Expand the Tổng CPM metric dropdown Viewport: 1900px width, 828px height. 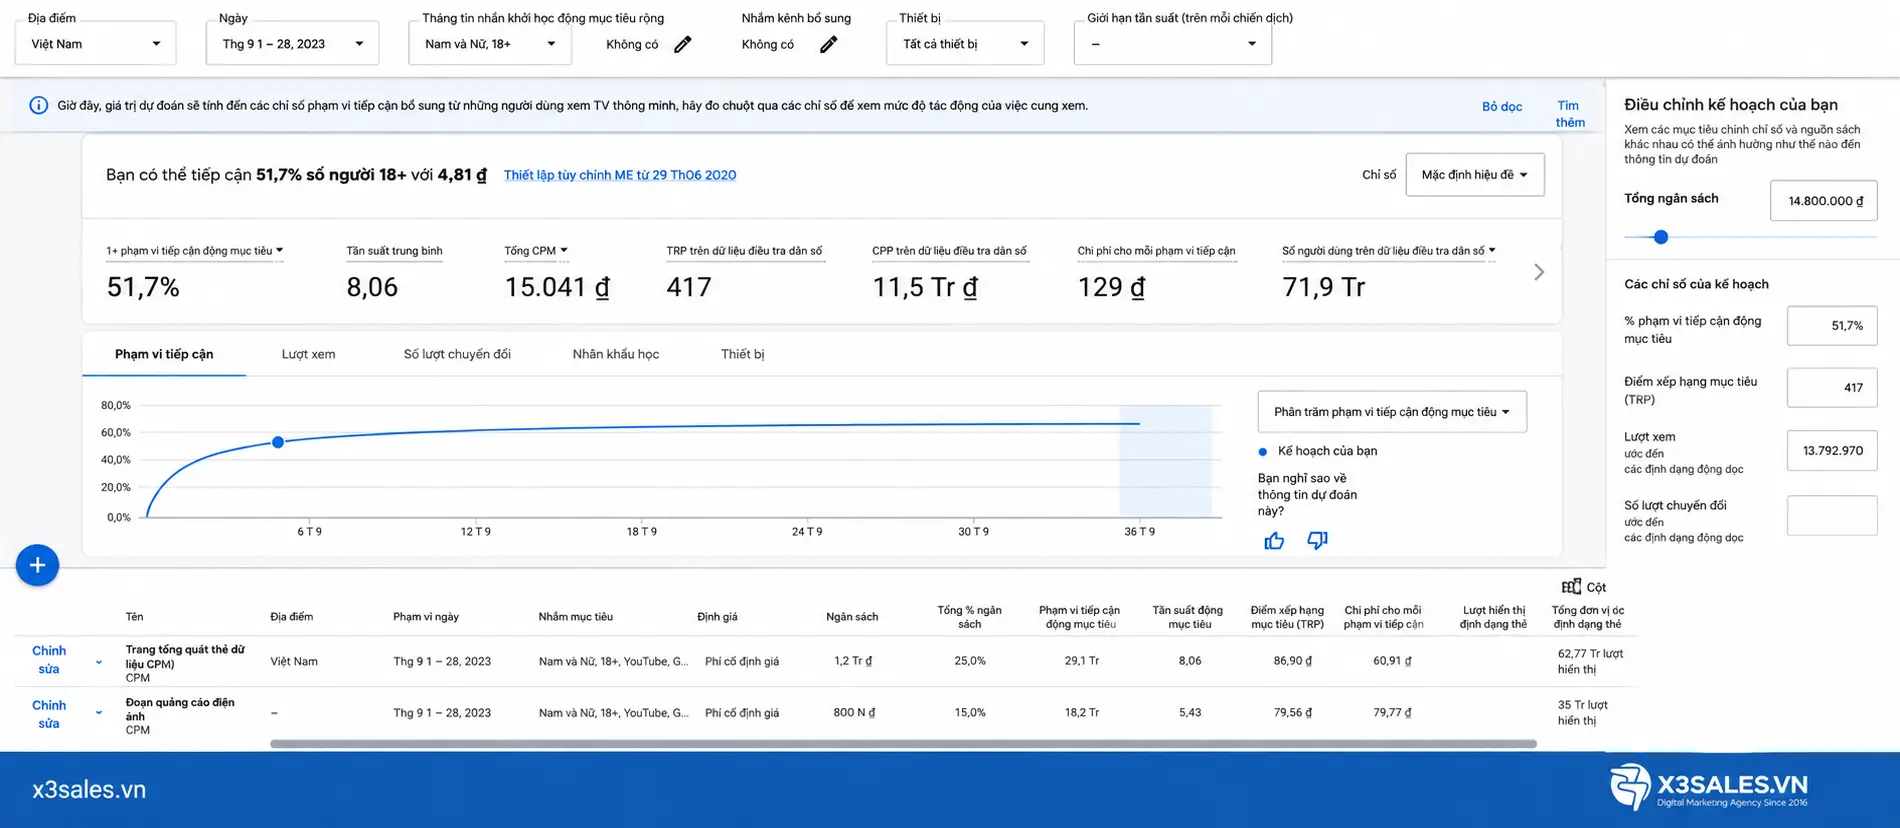(564, 250)
